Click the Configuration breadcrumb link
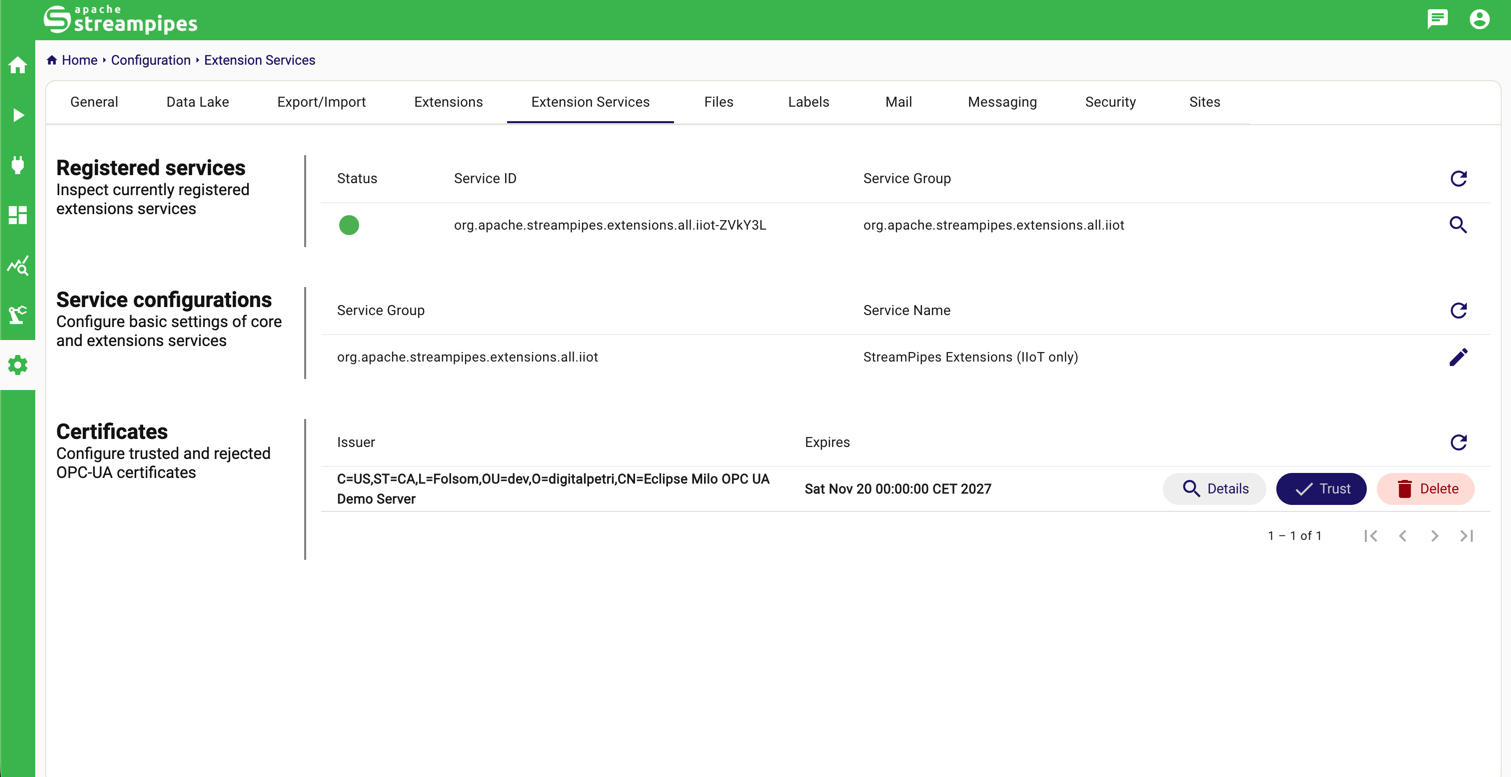The height and width of the screenshot is (777, 1511). tap(150, 60)
